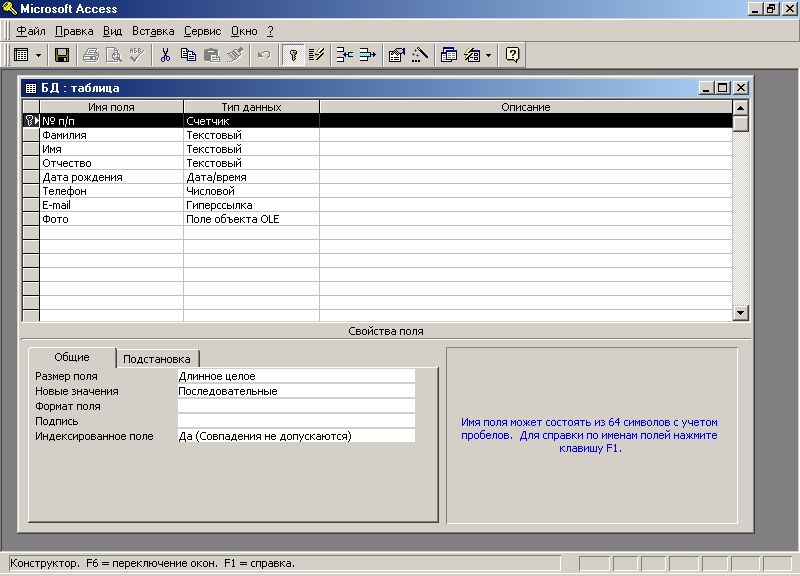Click the field grid scroll down arrow

tap(740, 312)
